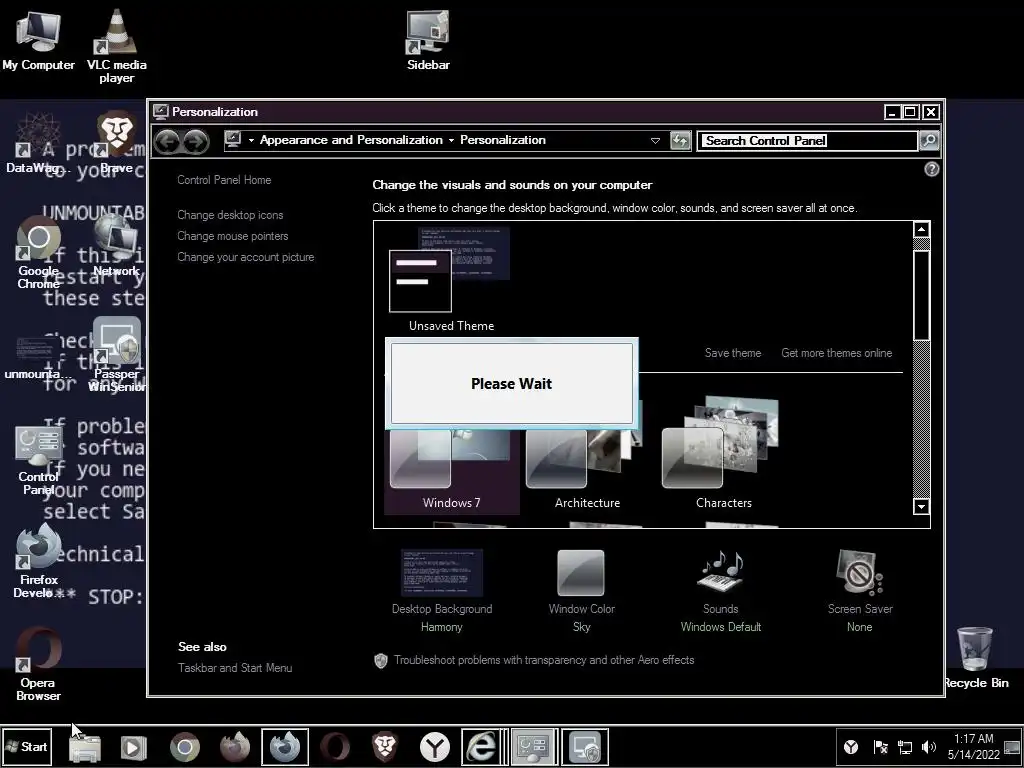Select the Control Panel desktop icon
The width and height of the screenshot is (1024, 768).
click(x=38, y=458)
